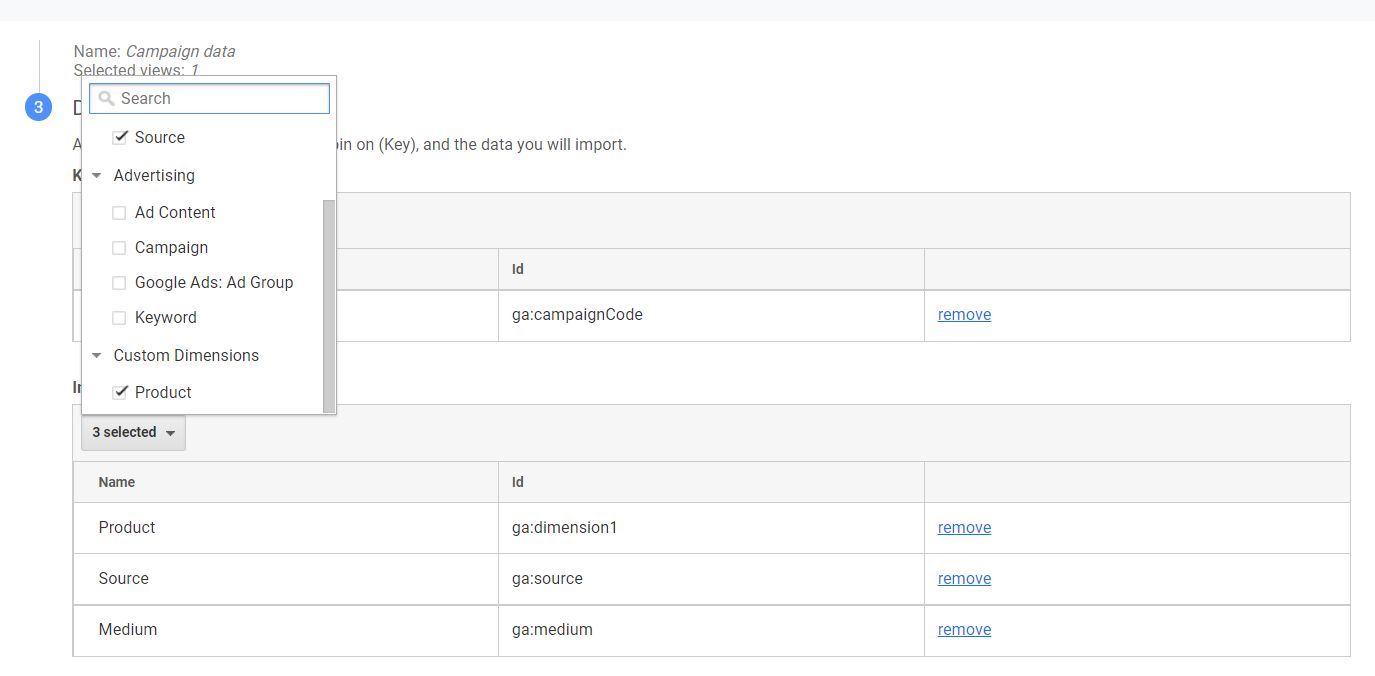The height and width of the screenshot is (676, 1375).
Task: Uncheck the Product checkbox
Action: [x=121, y=392]
